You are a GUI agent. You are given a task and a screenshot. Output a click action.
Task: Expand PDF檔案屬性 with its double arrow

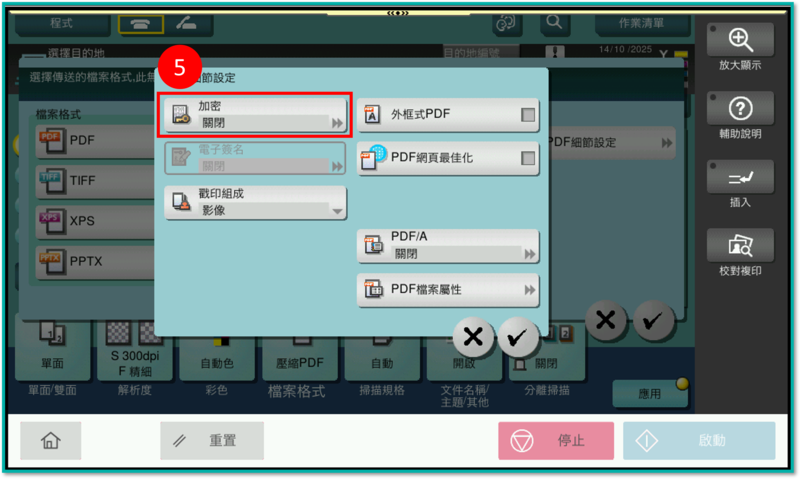coord(530,290)
